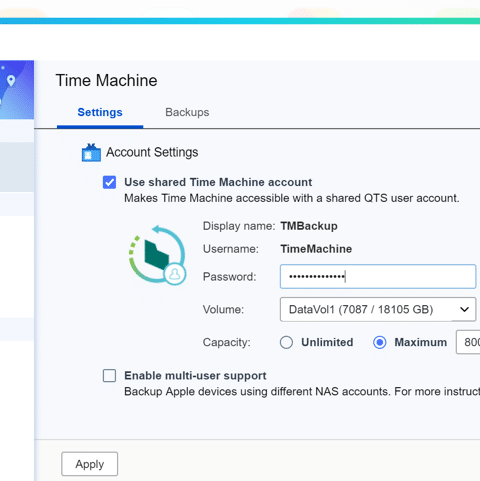The width and height of the screenshot is (480, 481).
Task: Switch to the Backups tab
Action: (187, 112)
